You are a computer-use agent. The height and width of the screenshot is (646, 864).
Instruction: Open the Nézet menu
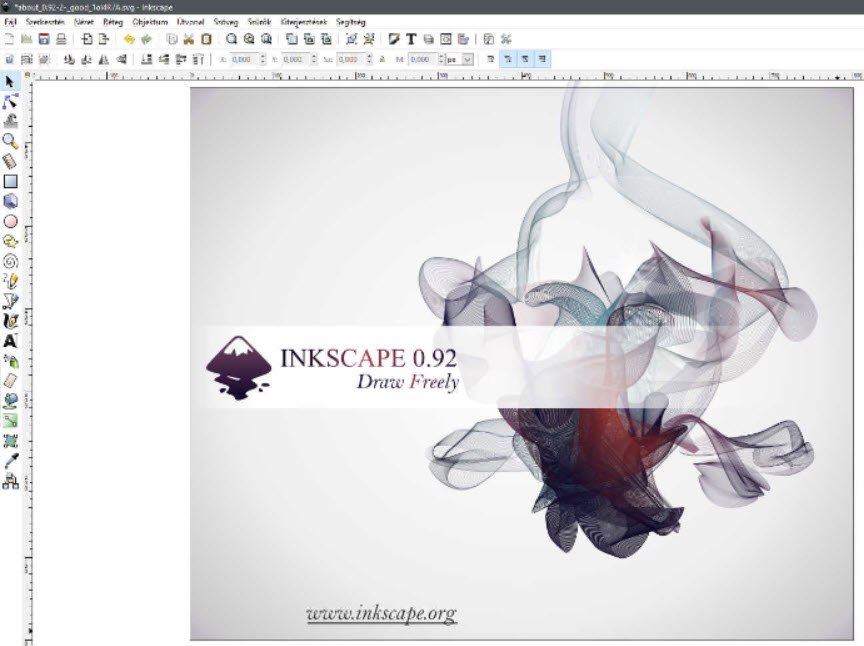point(84,22)
